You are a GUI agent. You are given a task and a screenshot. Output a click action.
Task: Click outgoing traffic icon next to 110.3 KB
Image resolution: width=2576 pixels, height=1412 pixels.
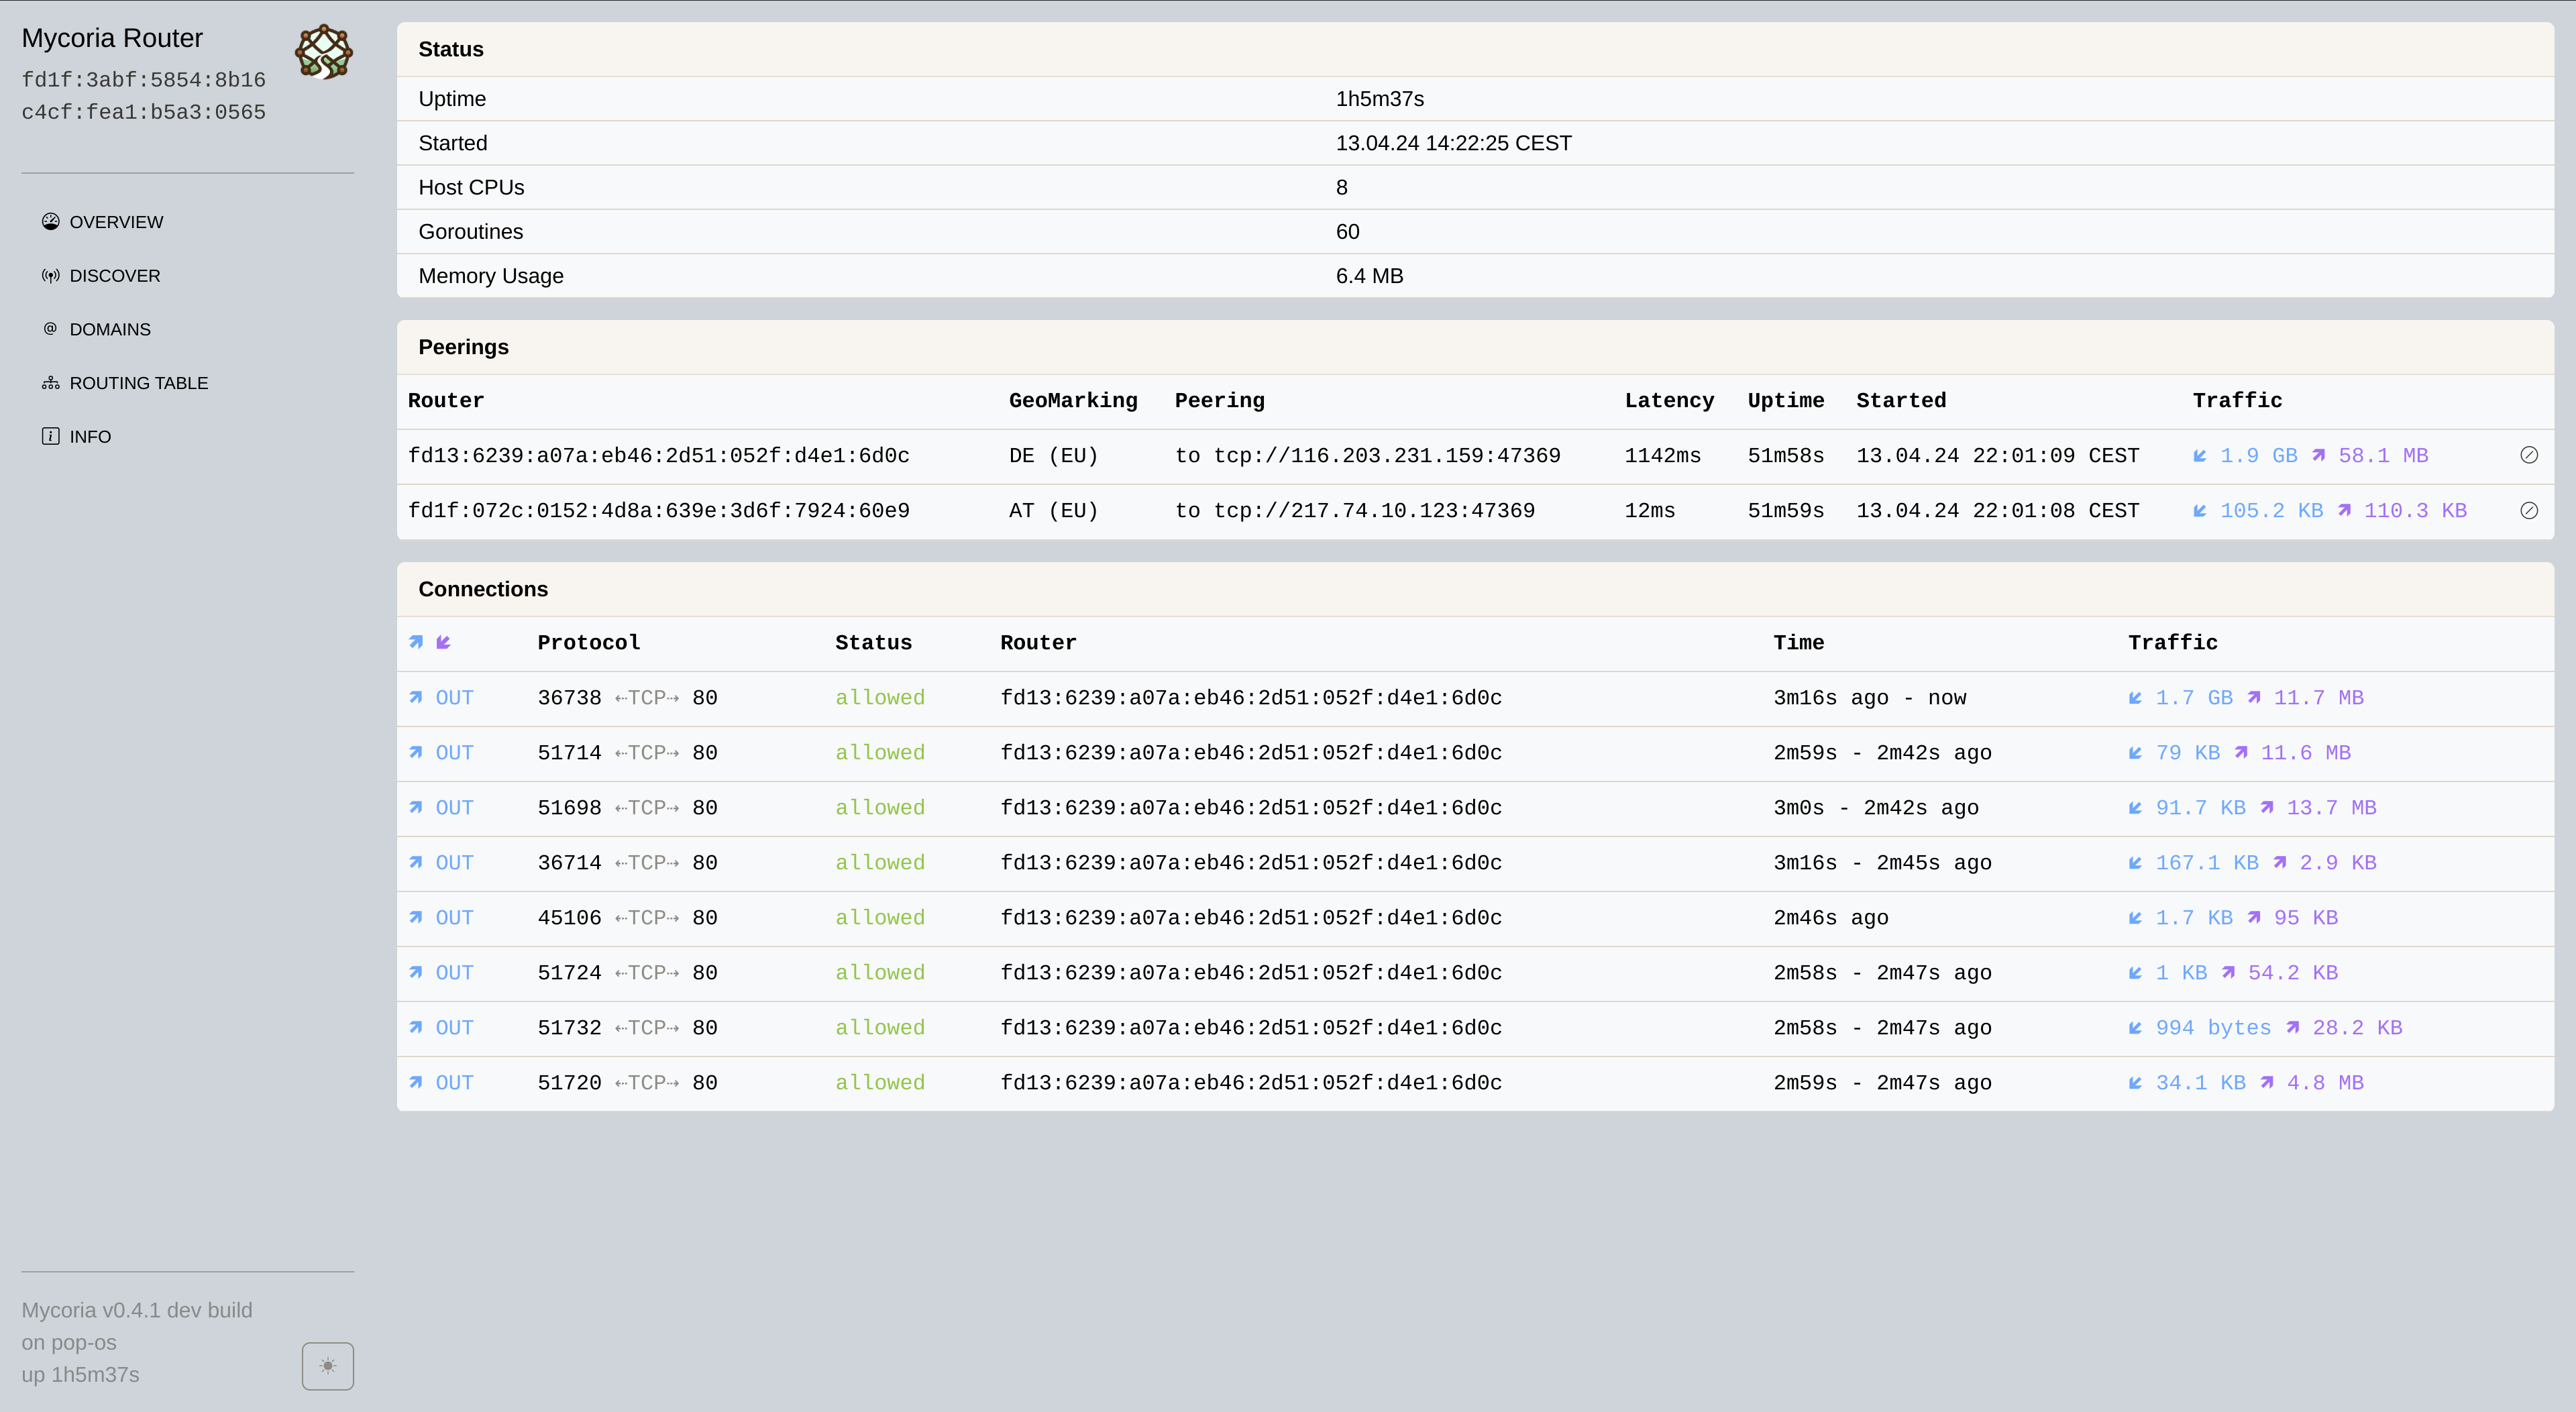pos(2344,511)
